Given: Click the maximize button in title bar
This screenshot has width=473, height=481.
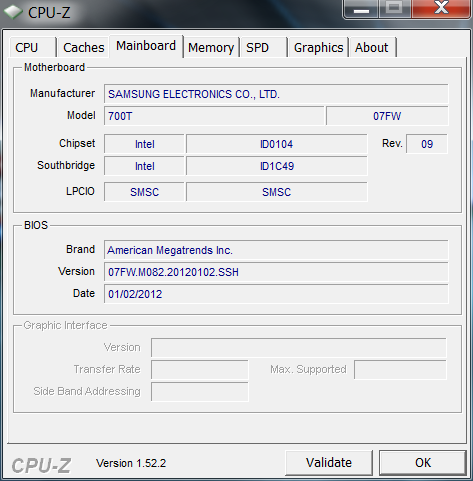Looking at the screenshot, I should 395,9.
